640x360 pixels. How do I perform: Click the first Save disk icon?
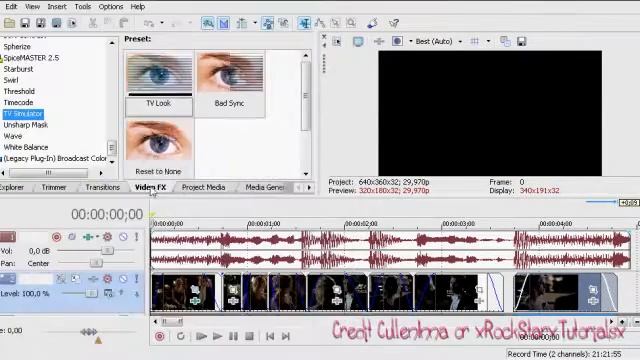pos(25,23)
